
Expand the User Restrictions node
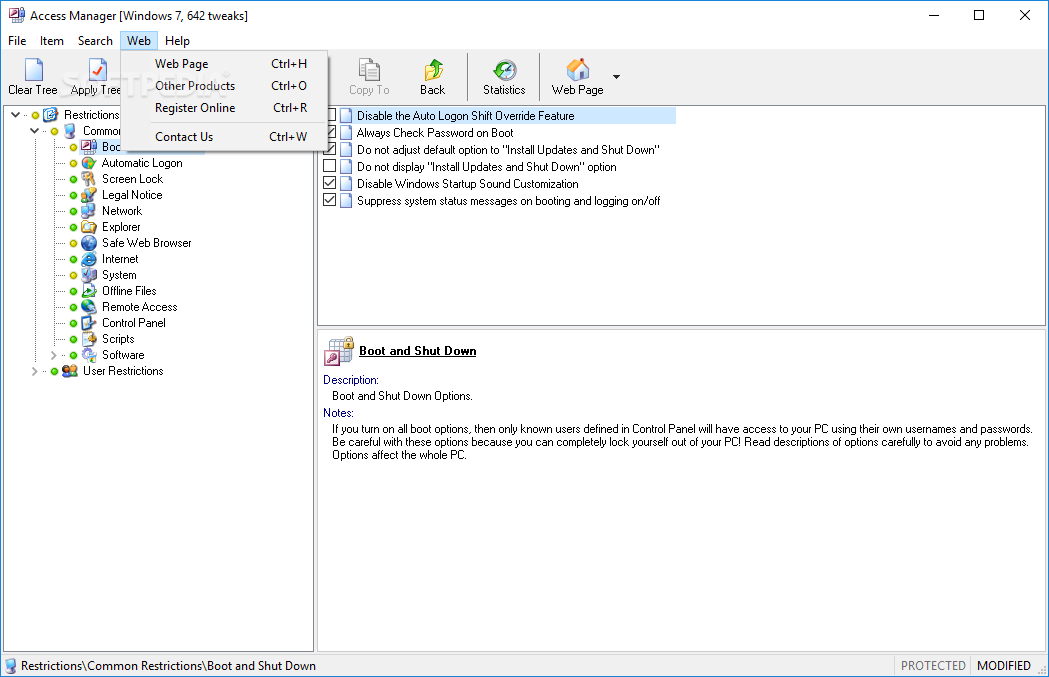pos(34,371)
